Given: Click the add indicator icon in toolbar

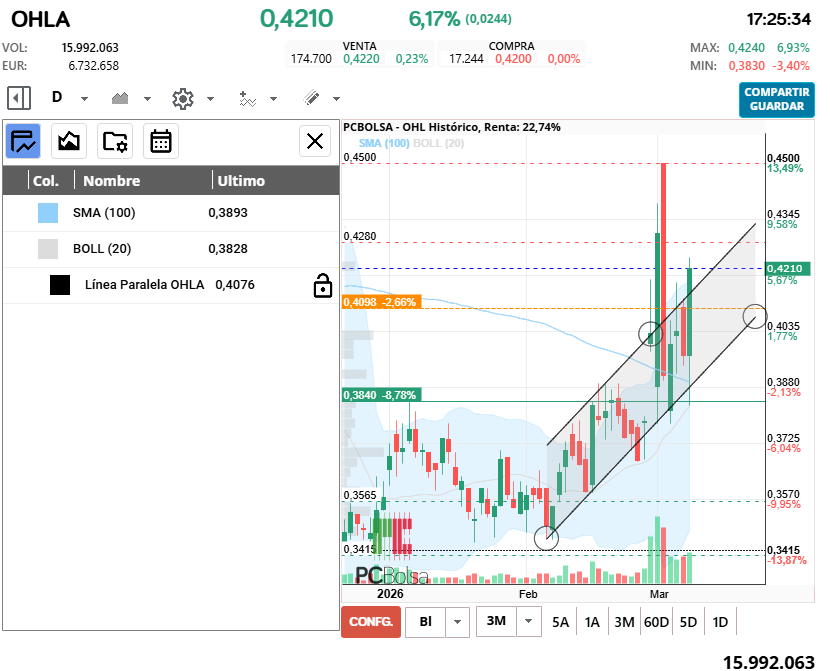Looking at the screenshot, I should 248,98.
